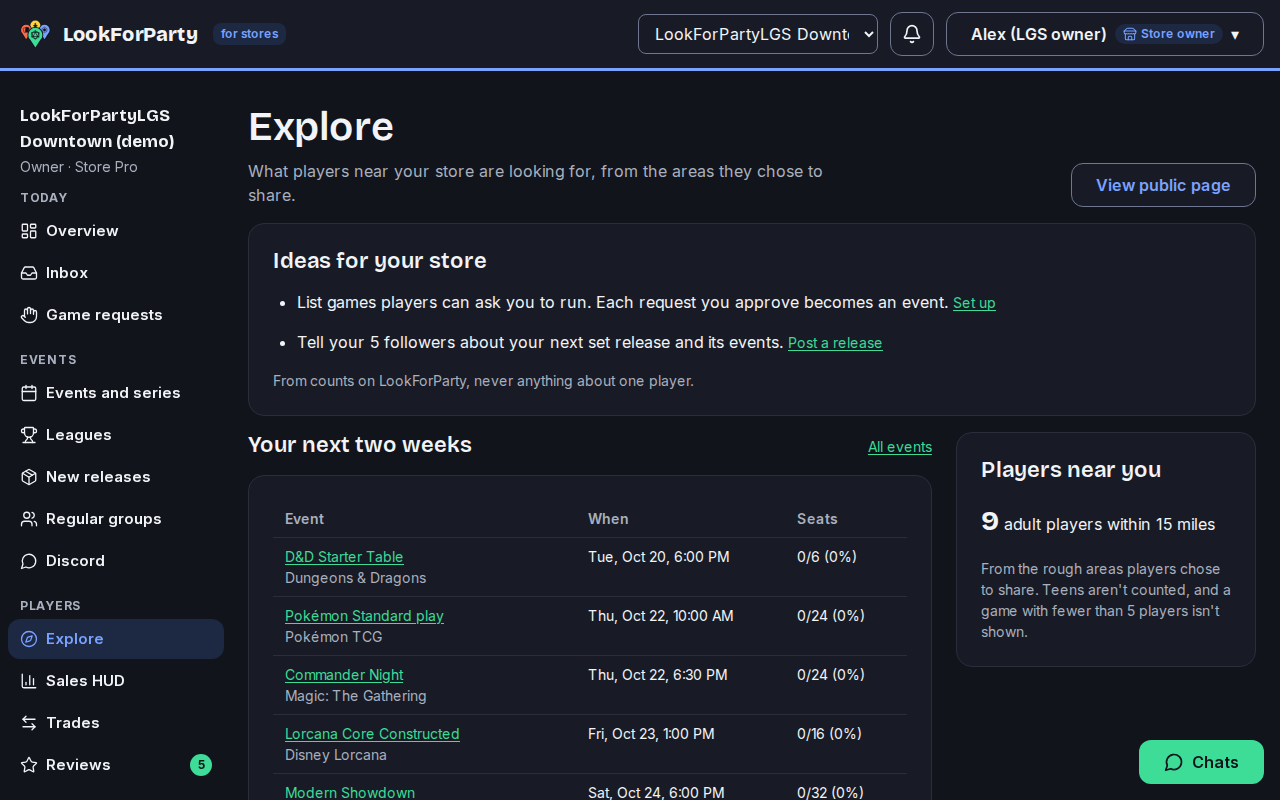Open Commander Night event link

pos(344,675)
